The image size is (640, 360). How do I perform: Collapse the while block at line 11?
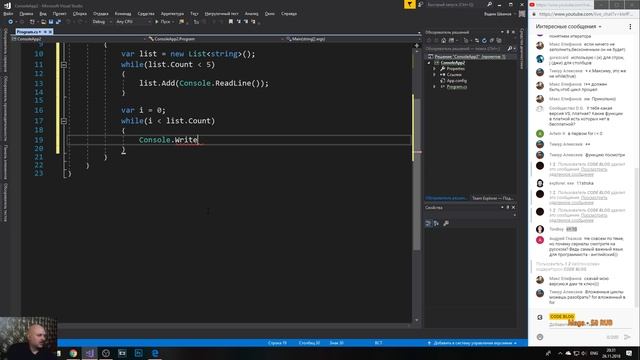64,64
